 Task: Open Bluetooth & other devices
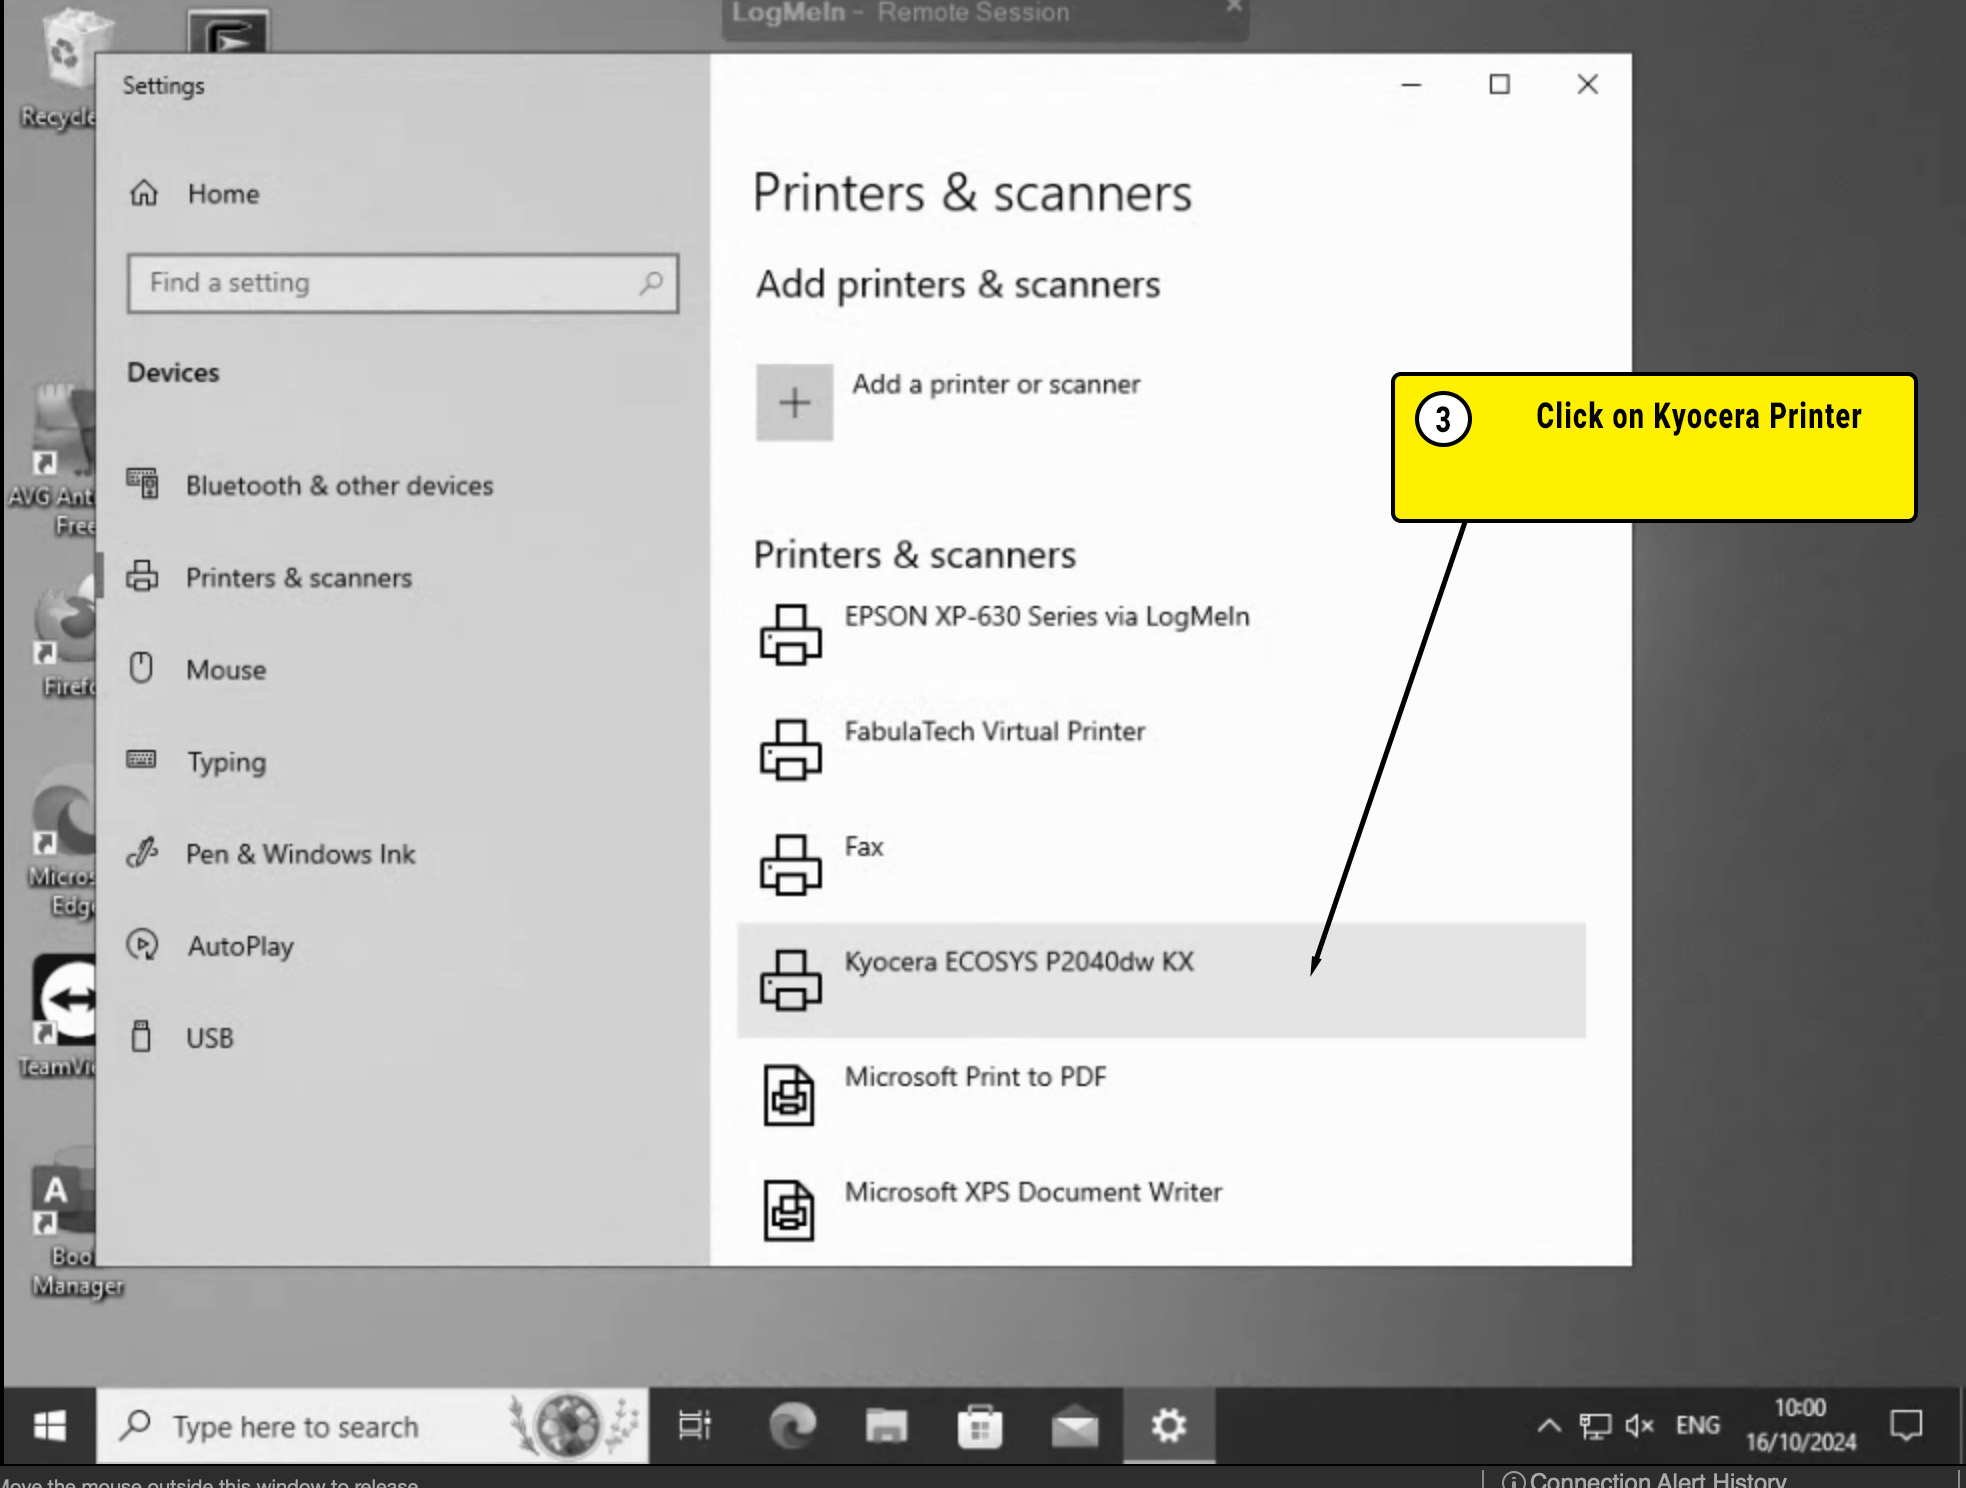(x=339, y=486)
